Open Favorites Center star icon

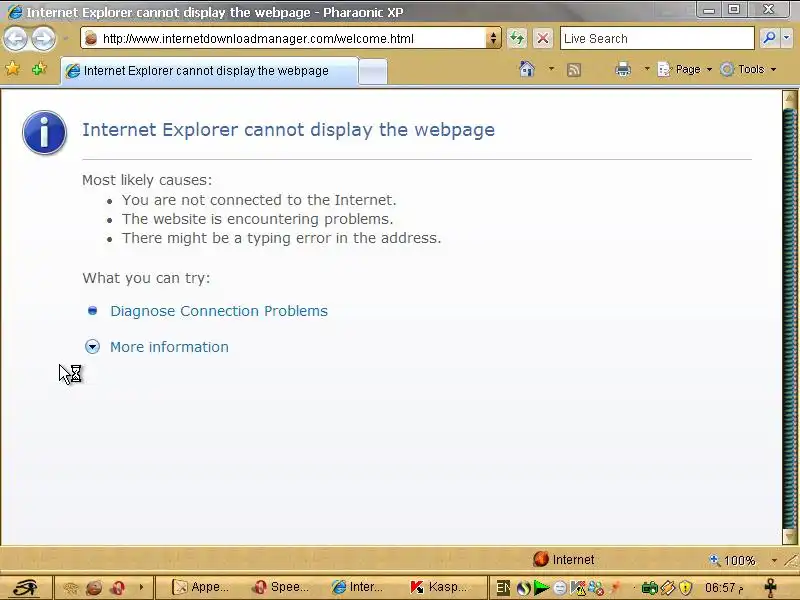tap(13, 69)
